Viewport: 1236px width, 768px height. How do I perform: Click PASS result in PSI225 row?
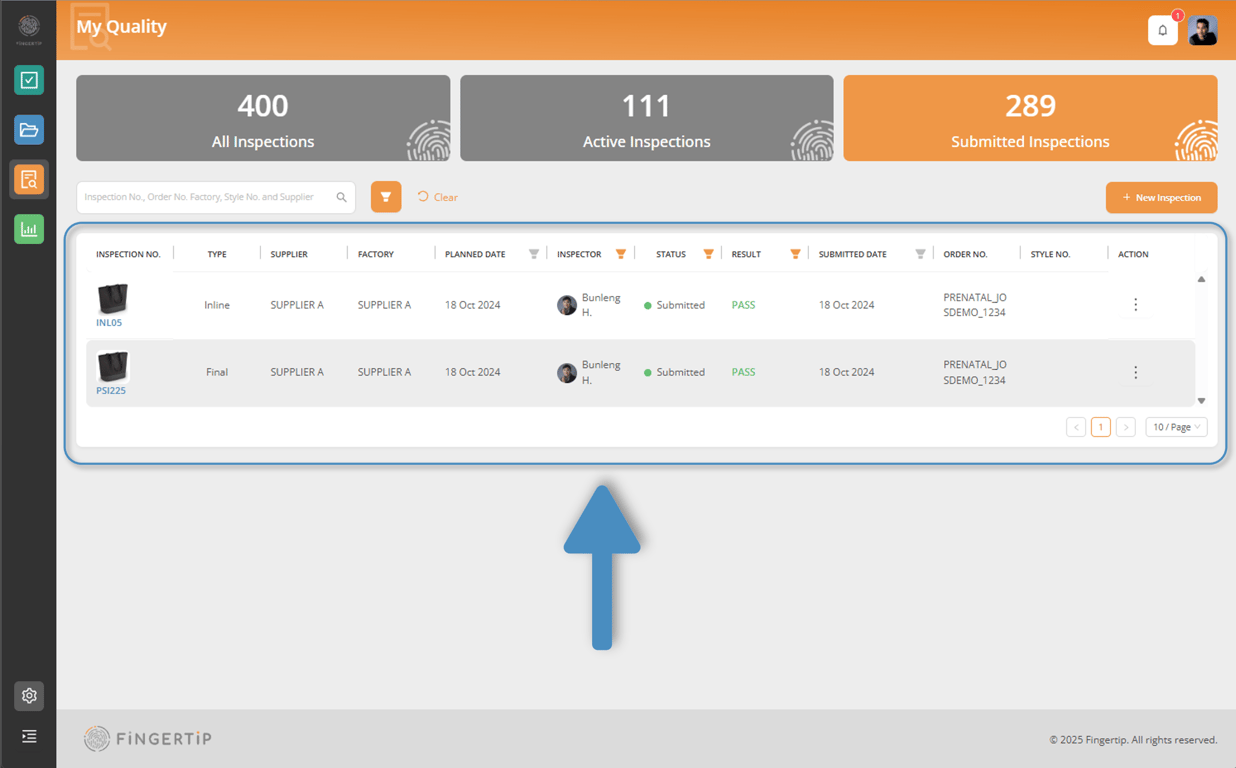point(743,372)
